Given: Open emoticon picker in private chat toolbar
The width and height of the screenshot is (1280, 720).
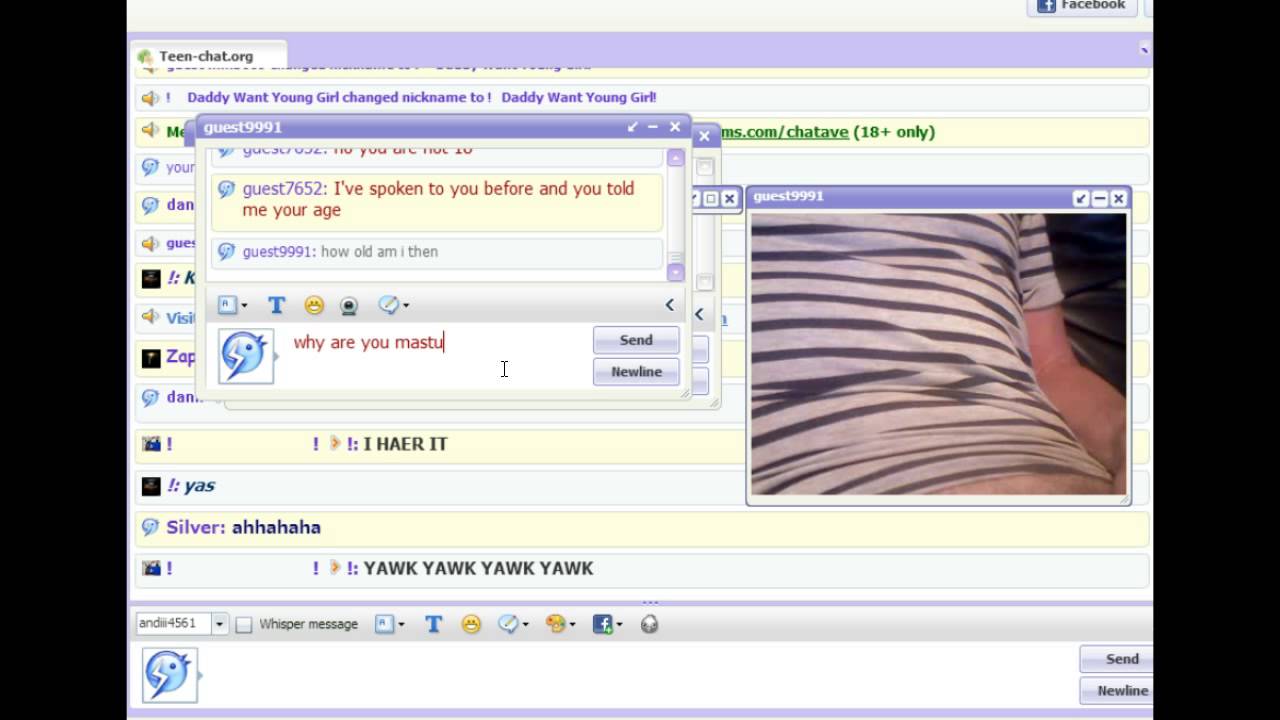Looking at the screenshot, I should coord(314,306).
